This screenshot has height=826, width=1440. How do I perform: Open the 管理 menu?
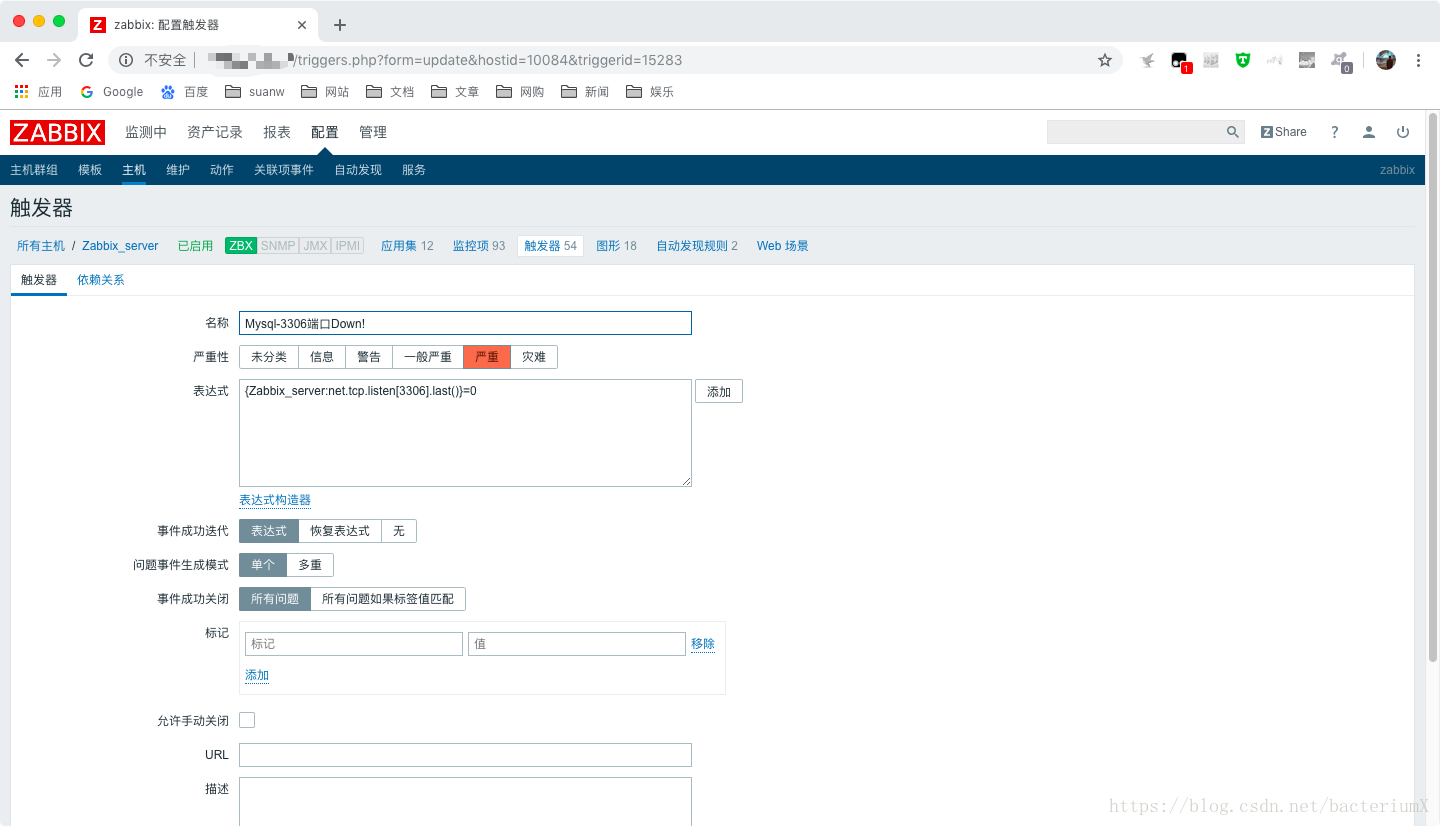[373, 132]
